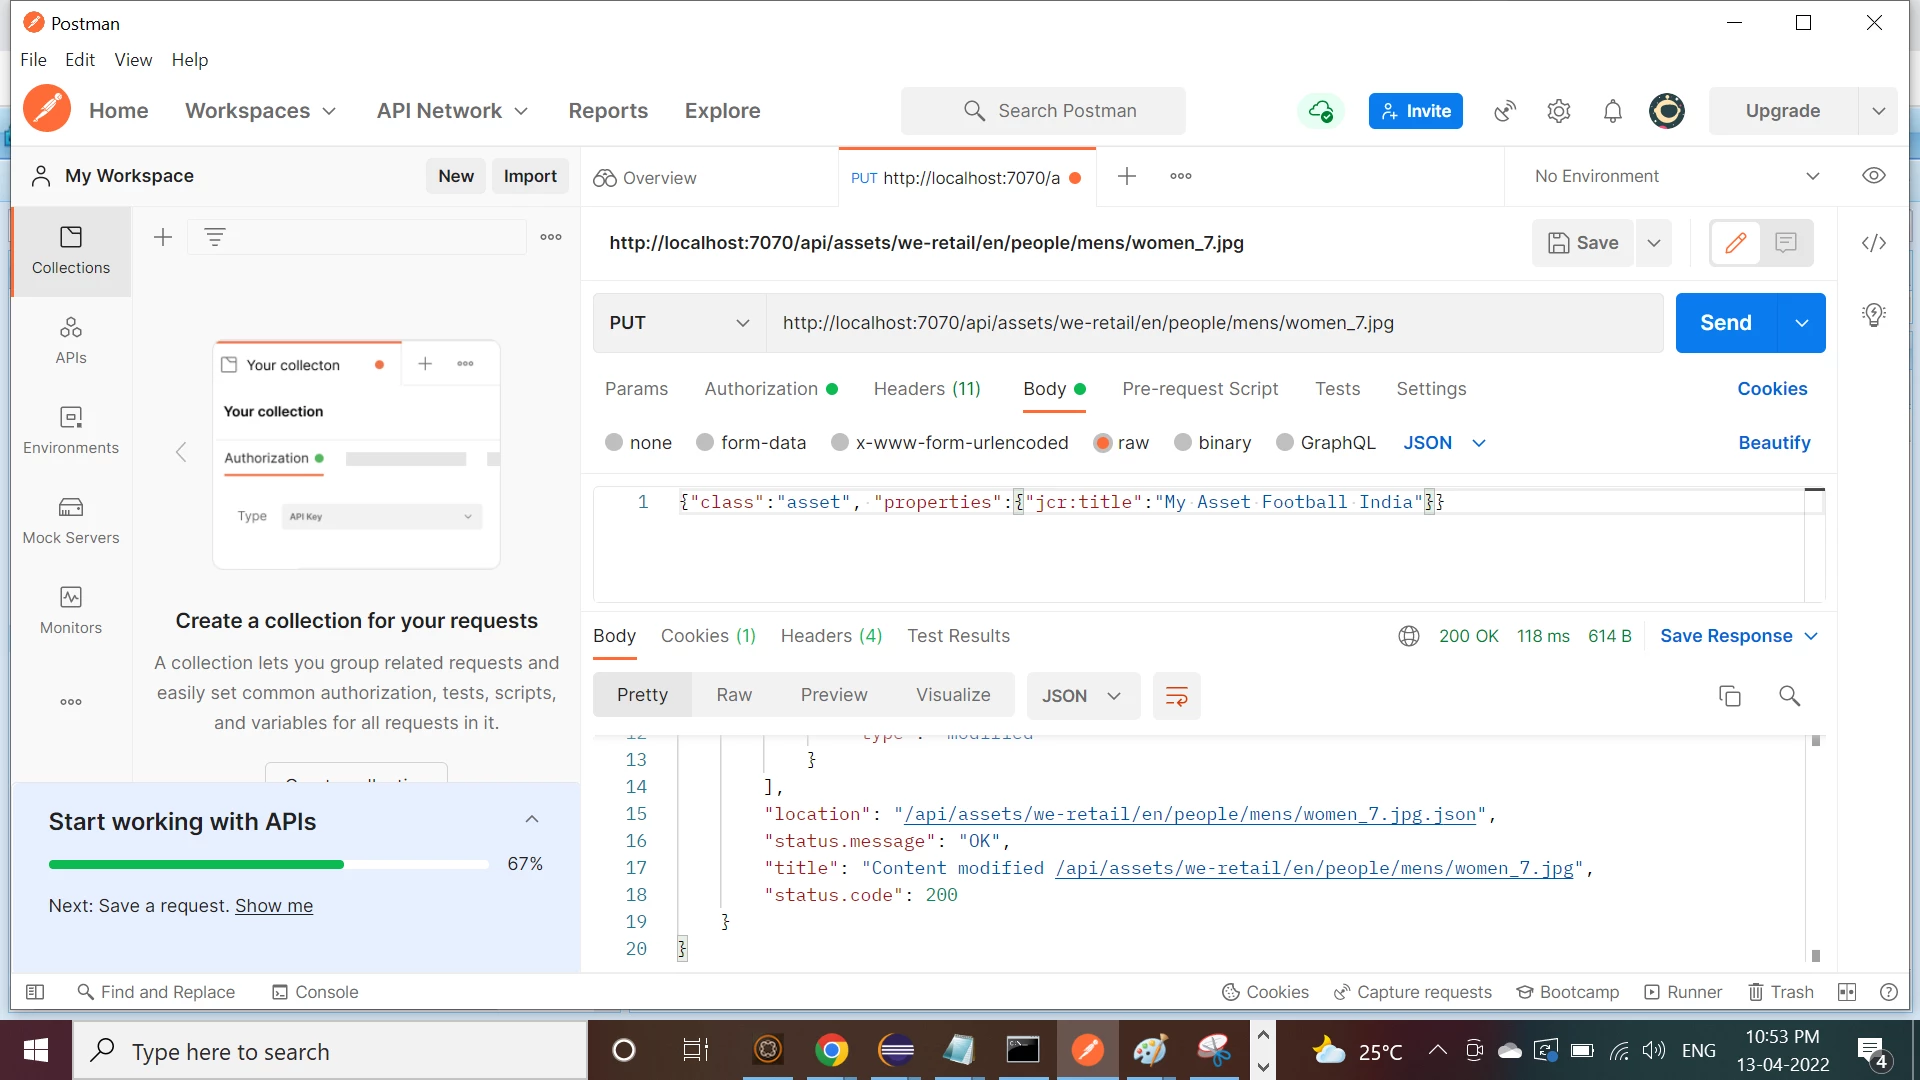Click the capture requests satellite icon
The height and width of the screenshot is (1080, 1920).
pos(1504,111)
